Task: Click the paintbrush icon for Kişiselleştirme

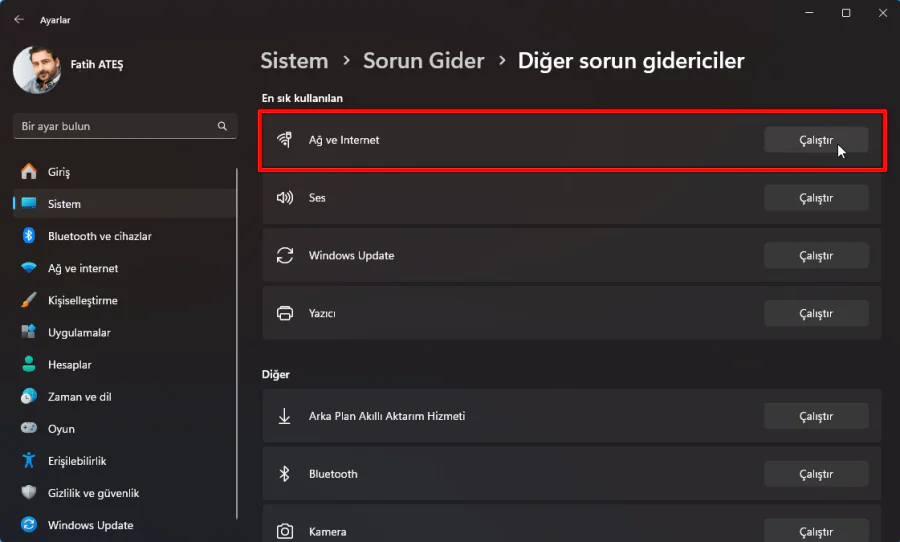Action: (29, 300)
